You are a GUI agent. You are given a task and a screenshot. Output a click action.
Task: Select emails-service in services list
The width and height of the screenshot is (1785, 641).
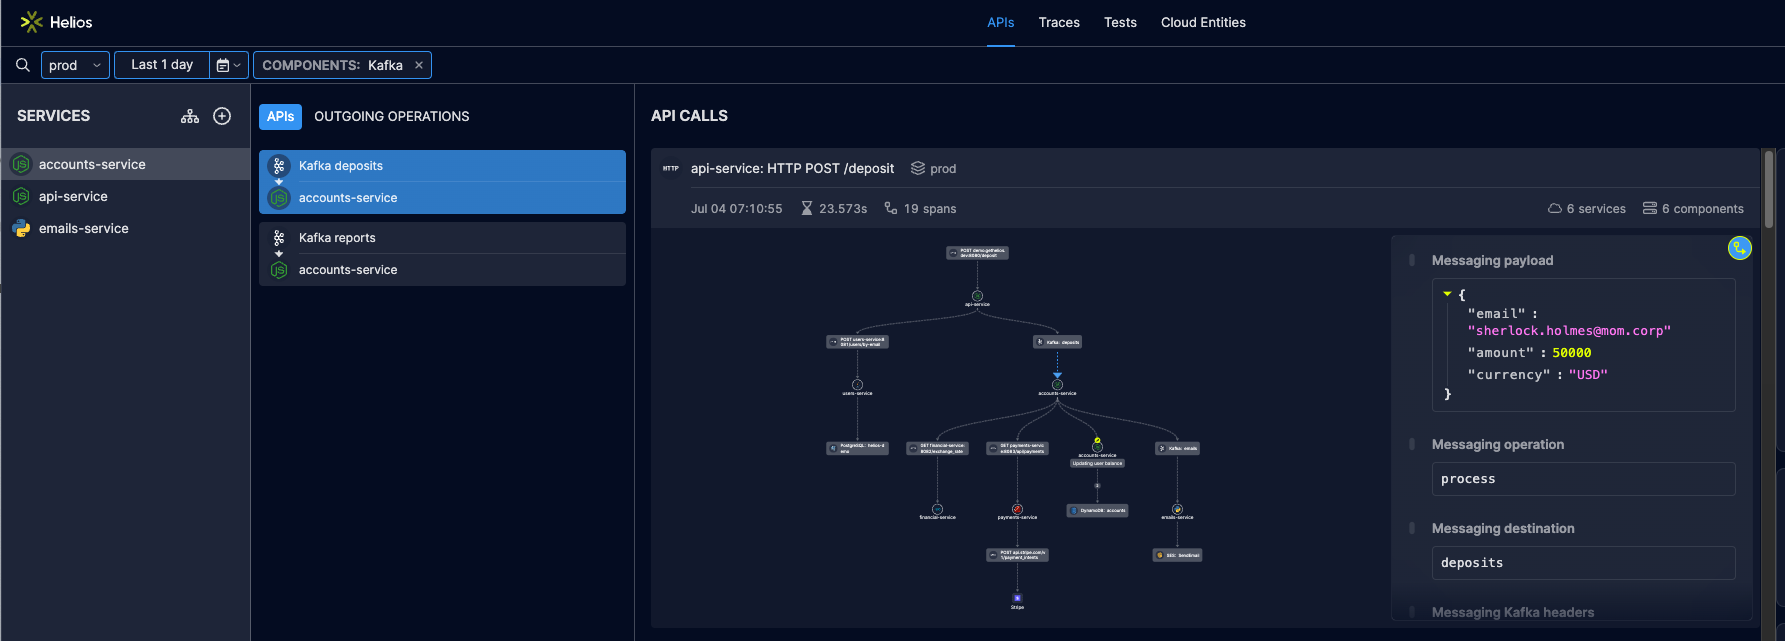(125, 228)
